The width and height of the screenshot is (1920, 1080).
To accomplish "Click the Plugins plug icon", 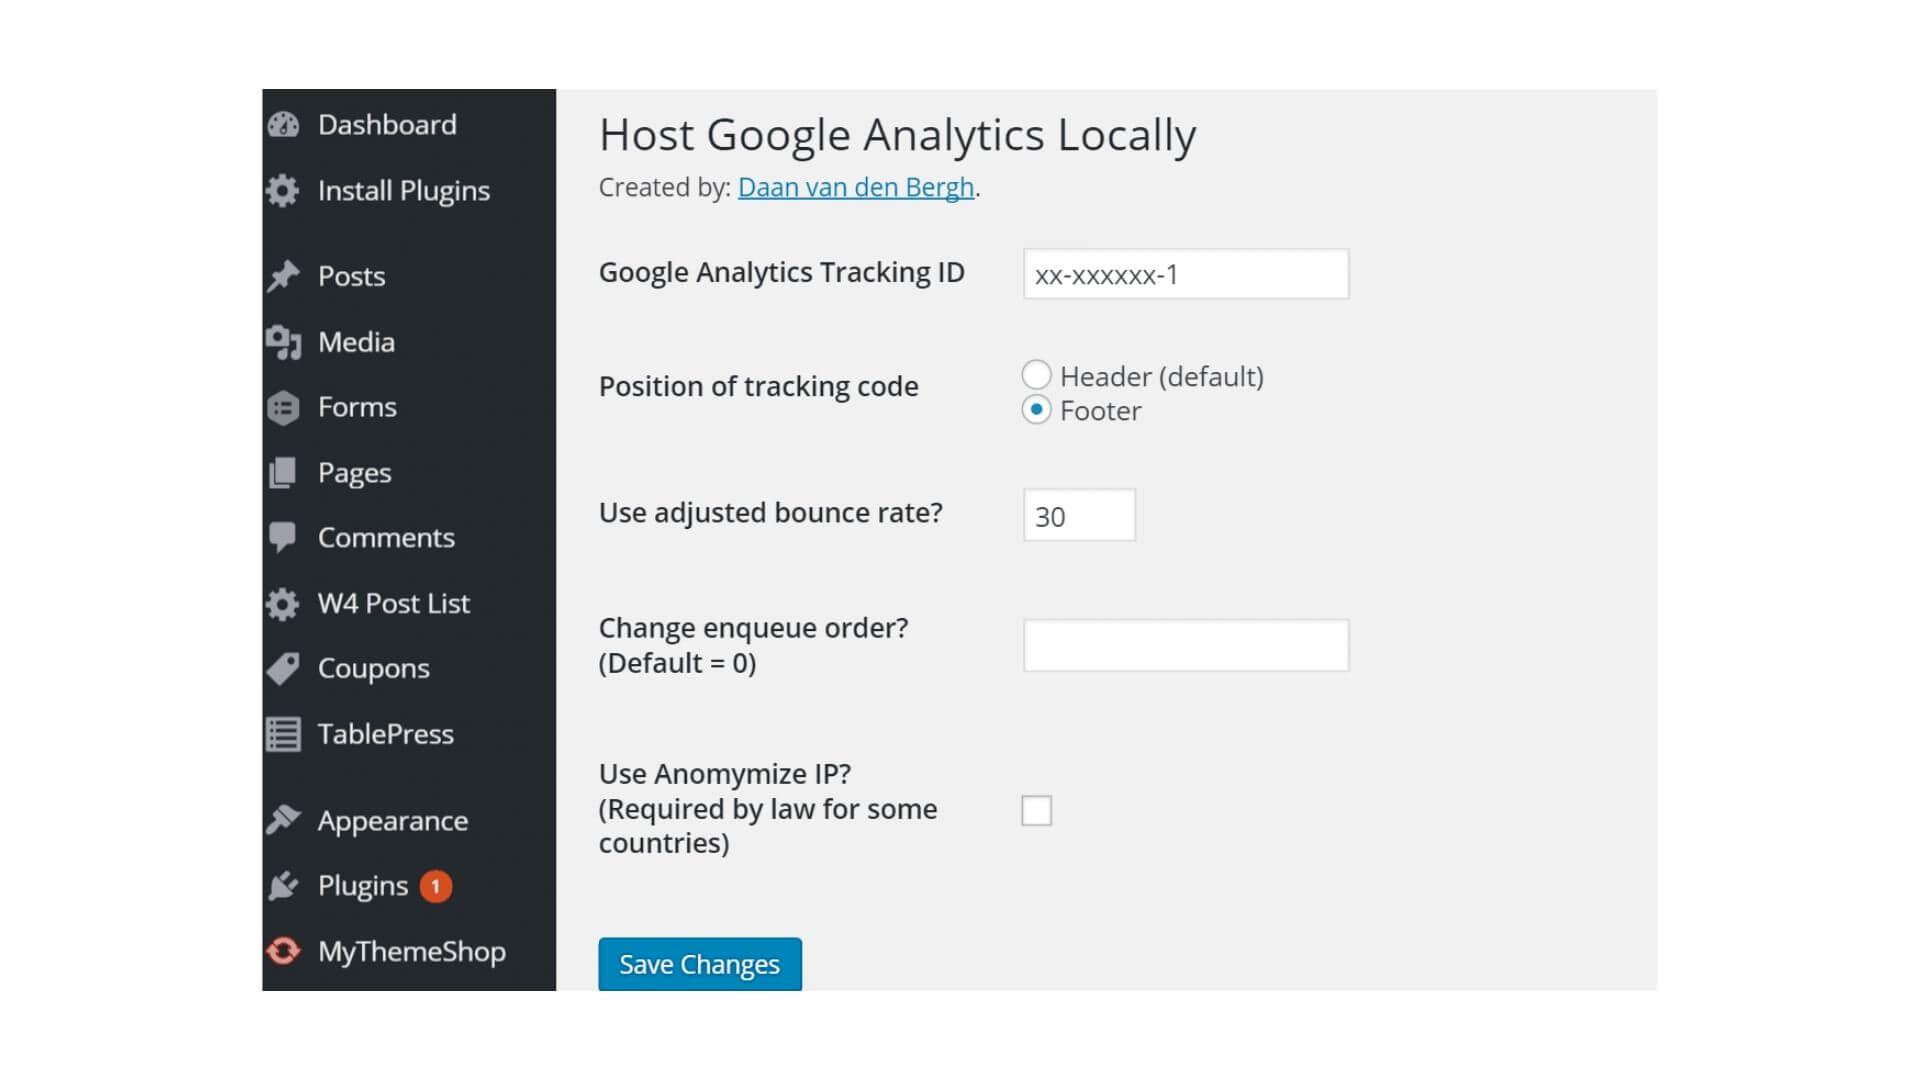I will [283, 886].
